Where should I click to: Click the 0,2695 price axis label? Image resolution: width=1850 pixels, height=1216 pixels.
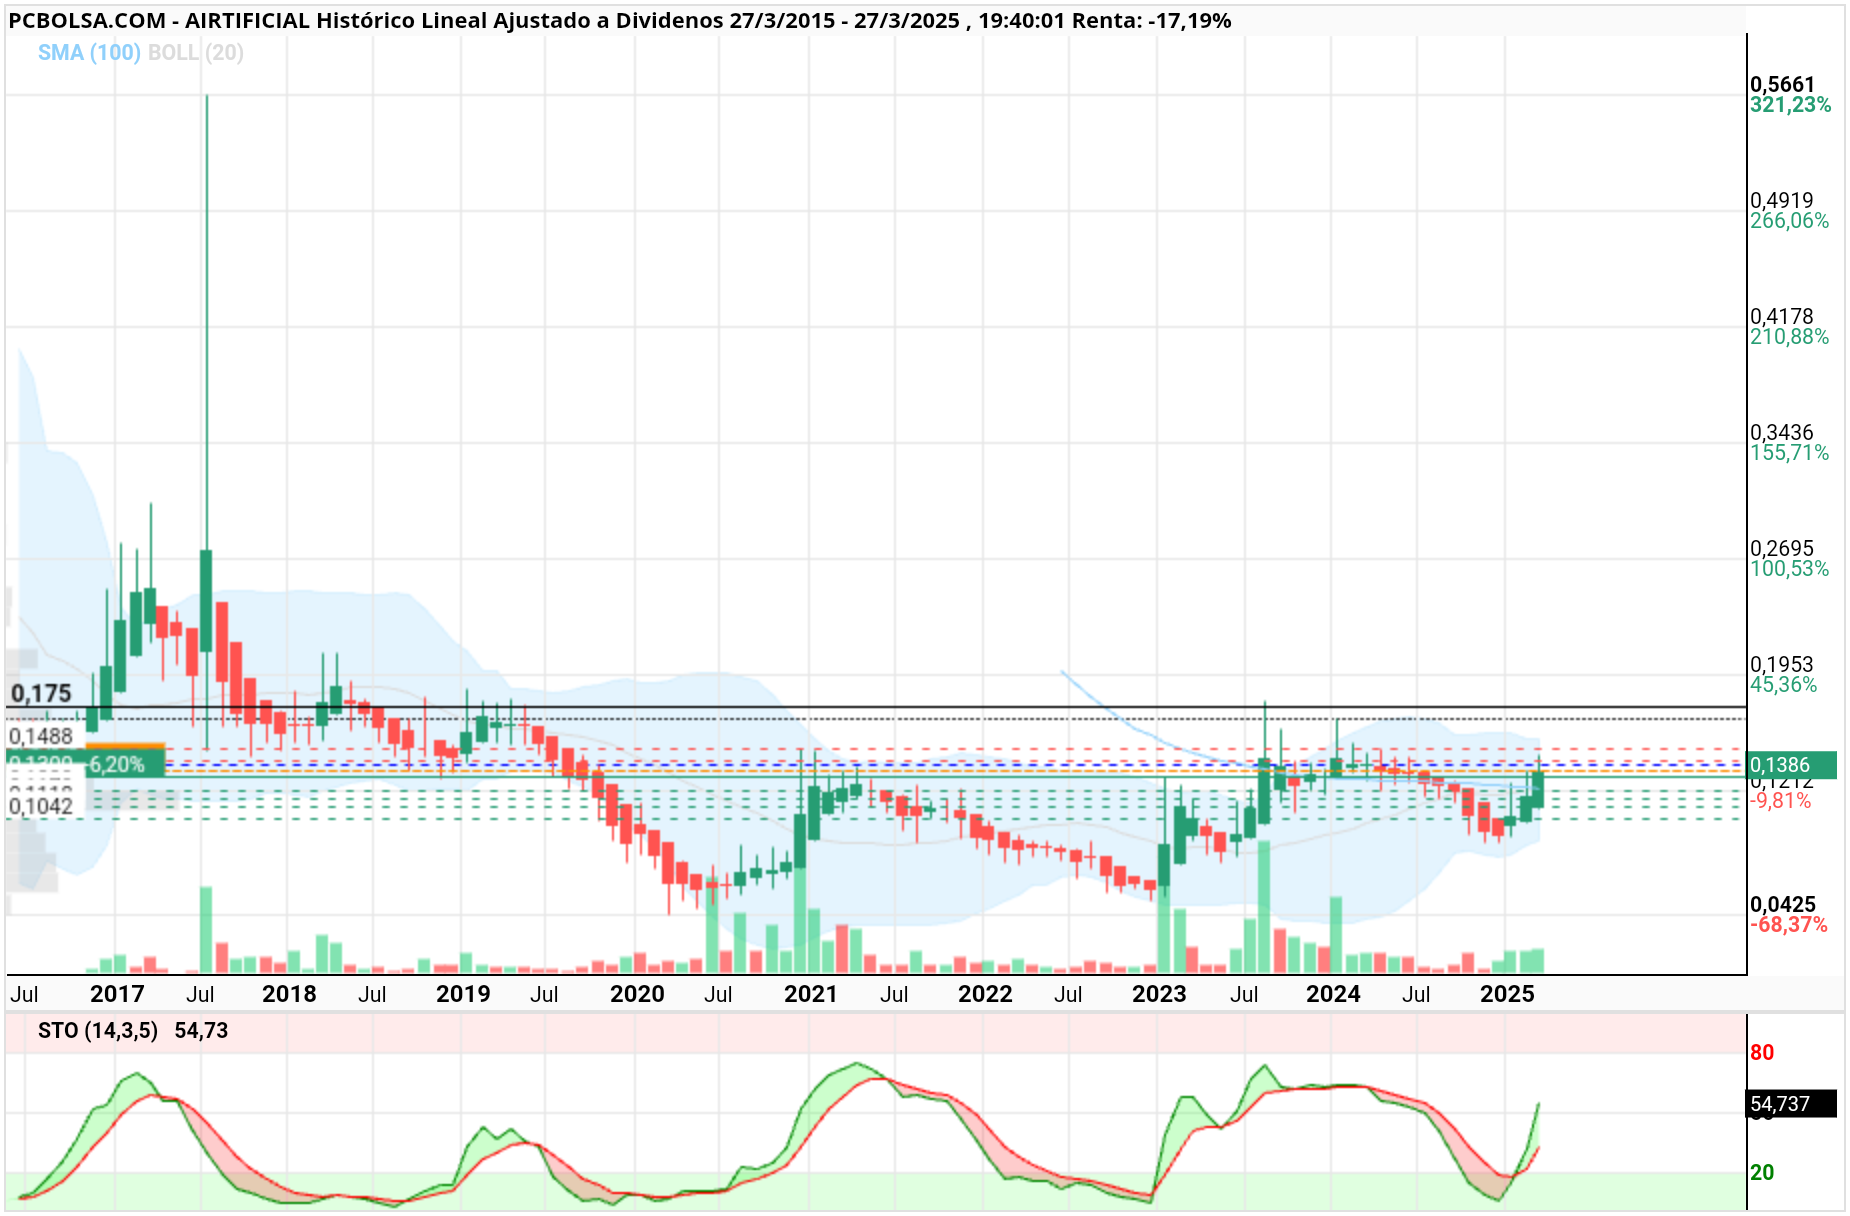click(x=1782, y=548)
